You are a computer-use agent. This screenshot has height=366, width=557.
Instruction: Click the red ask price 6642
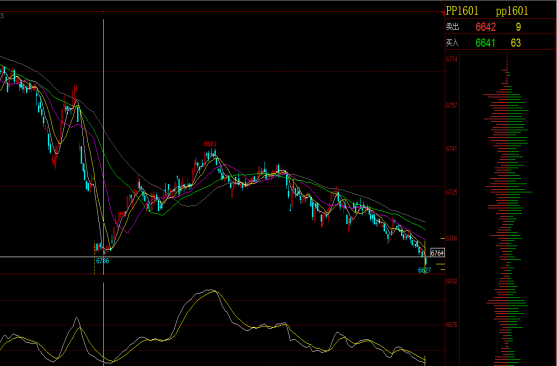coord(486,27)
